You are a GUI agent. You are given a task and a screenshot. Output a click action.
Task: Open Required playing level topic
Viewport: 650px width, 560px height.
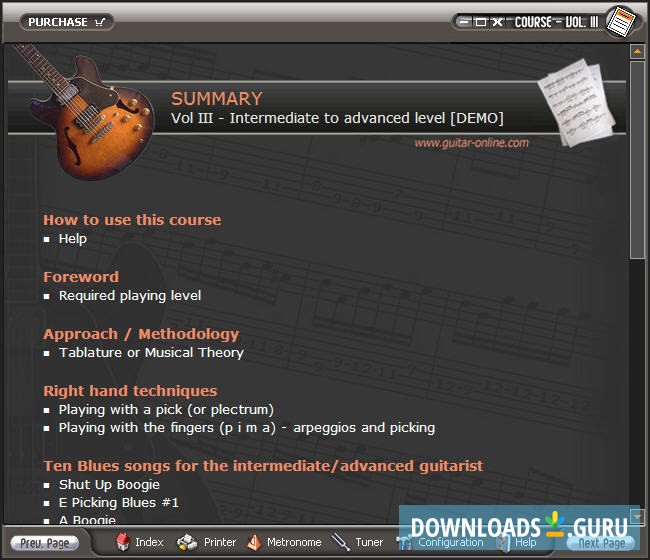click(x=130, y=296)
